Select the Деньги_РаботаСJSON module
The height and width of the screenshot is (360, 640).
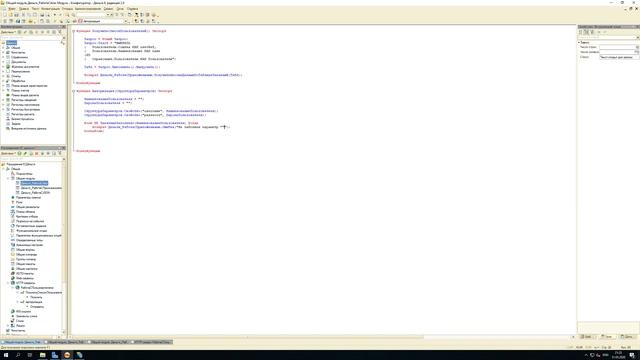point(36,193)
